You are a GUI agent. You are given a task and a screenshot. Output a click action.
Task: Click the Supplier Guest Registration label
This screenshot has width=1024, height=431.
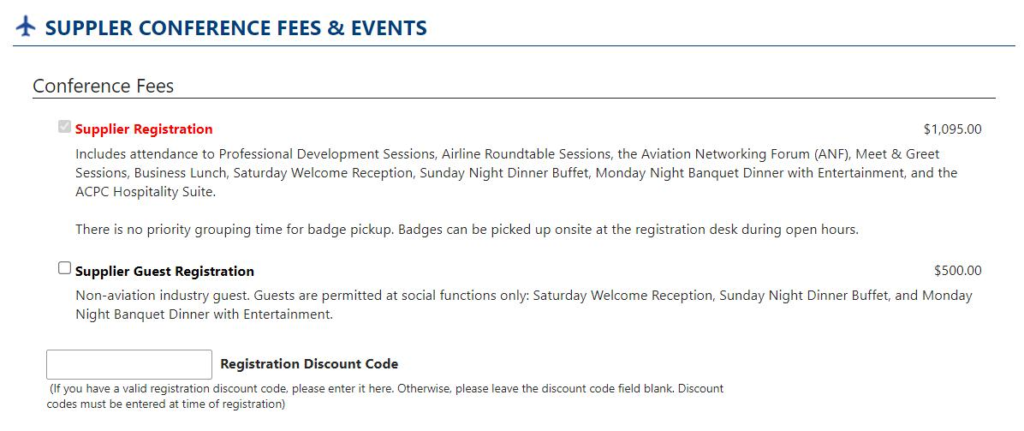[165, 271]
